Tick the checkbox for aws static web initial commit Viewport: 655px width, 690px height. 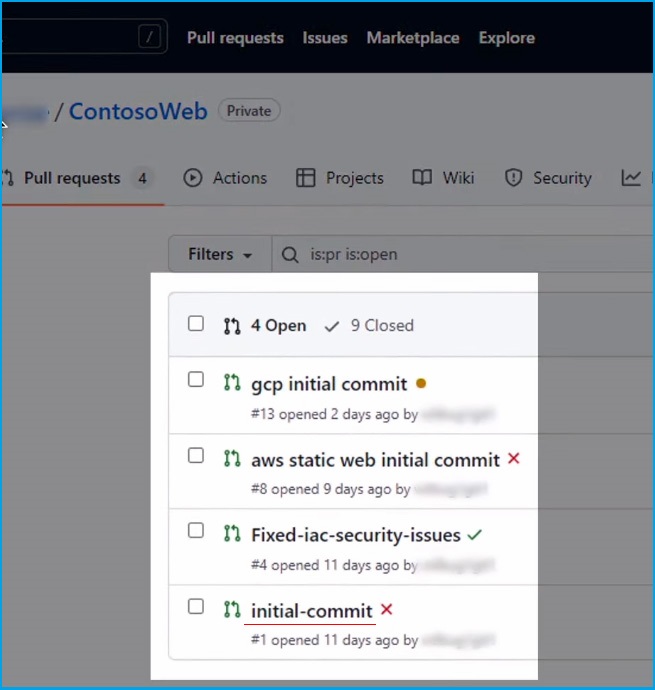pos(195,455)
